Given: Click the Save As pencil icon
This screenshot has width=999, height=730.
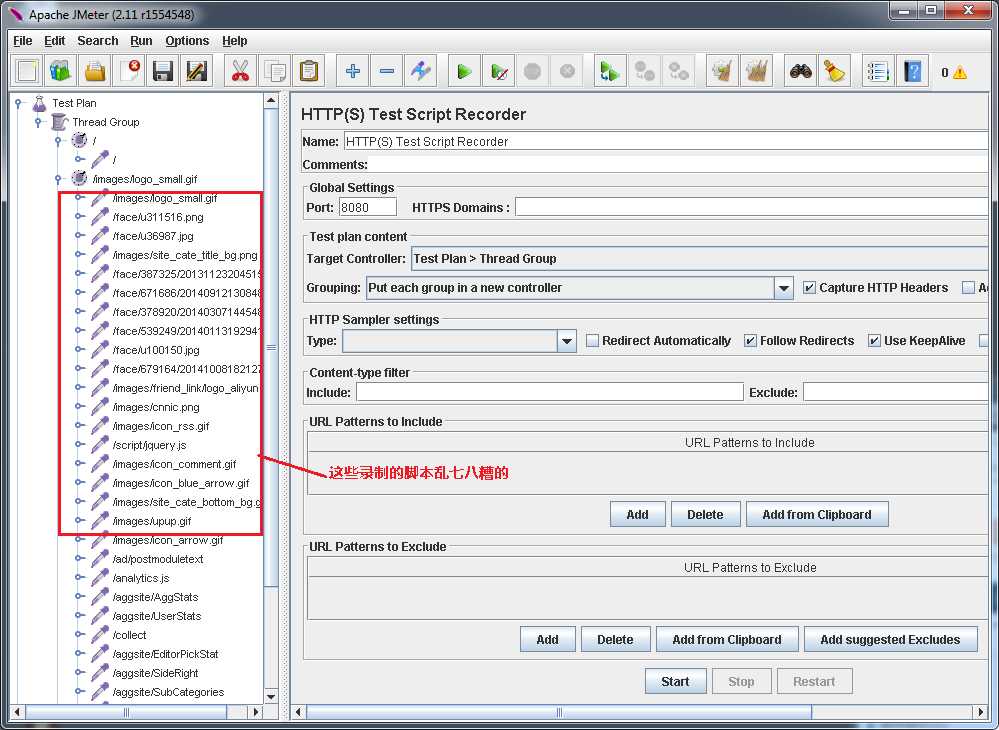Looking at the screenshot, I should [196, 71].
